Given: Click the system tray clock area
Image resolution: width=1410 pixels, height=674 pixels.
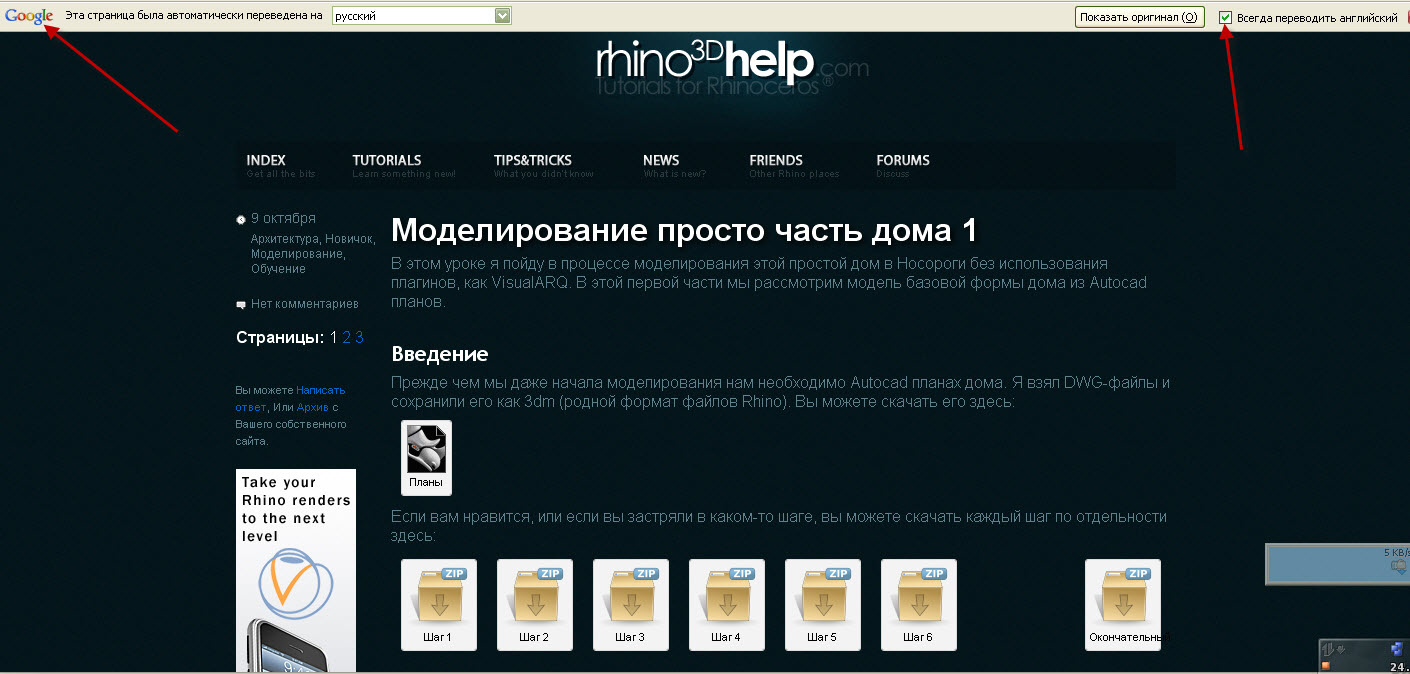Looking at the screenshot, I should tap(1365, 656).
